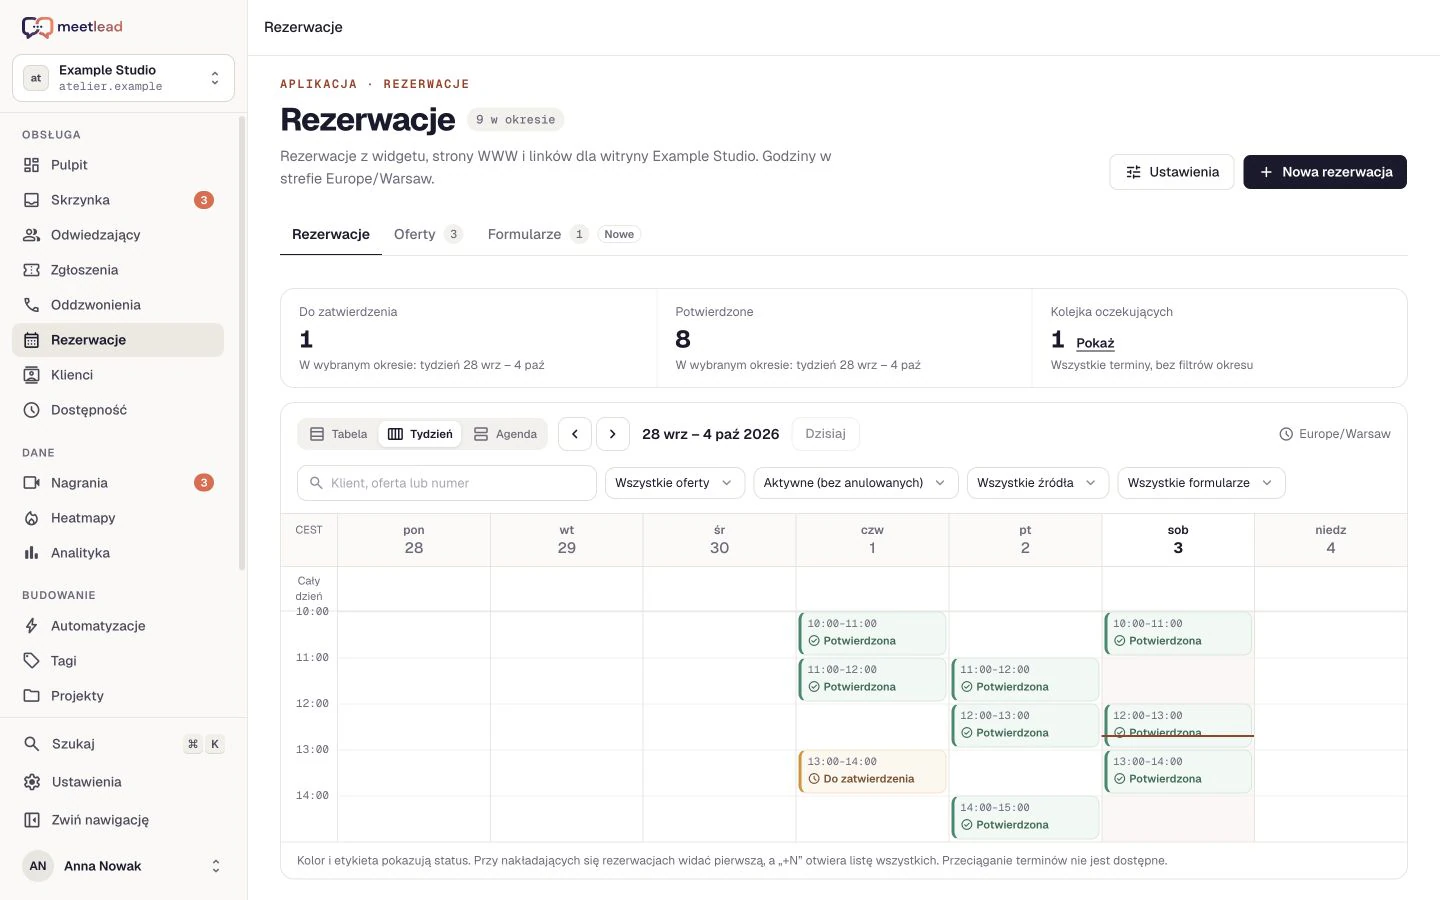The height and width of the screenshot is (900, 1440).
Task: Select the Rezerwacje tab
Action: [x=331, y=234]
